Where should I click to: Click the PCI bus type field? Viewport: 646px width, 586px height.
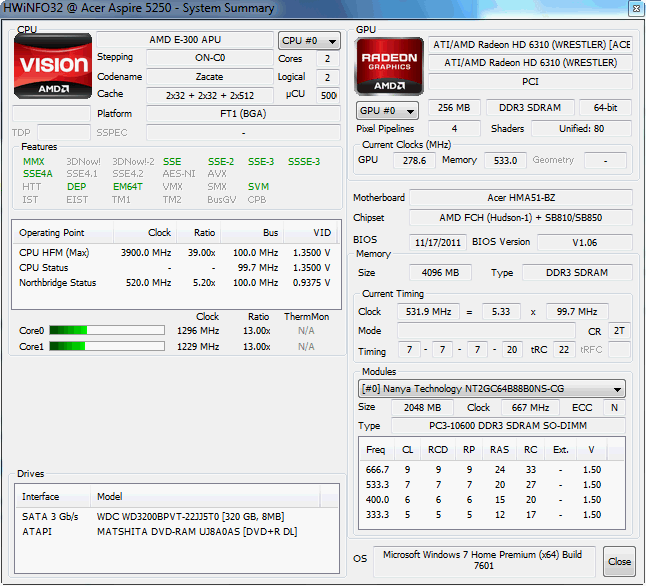point(530,82)
